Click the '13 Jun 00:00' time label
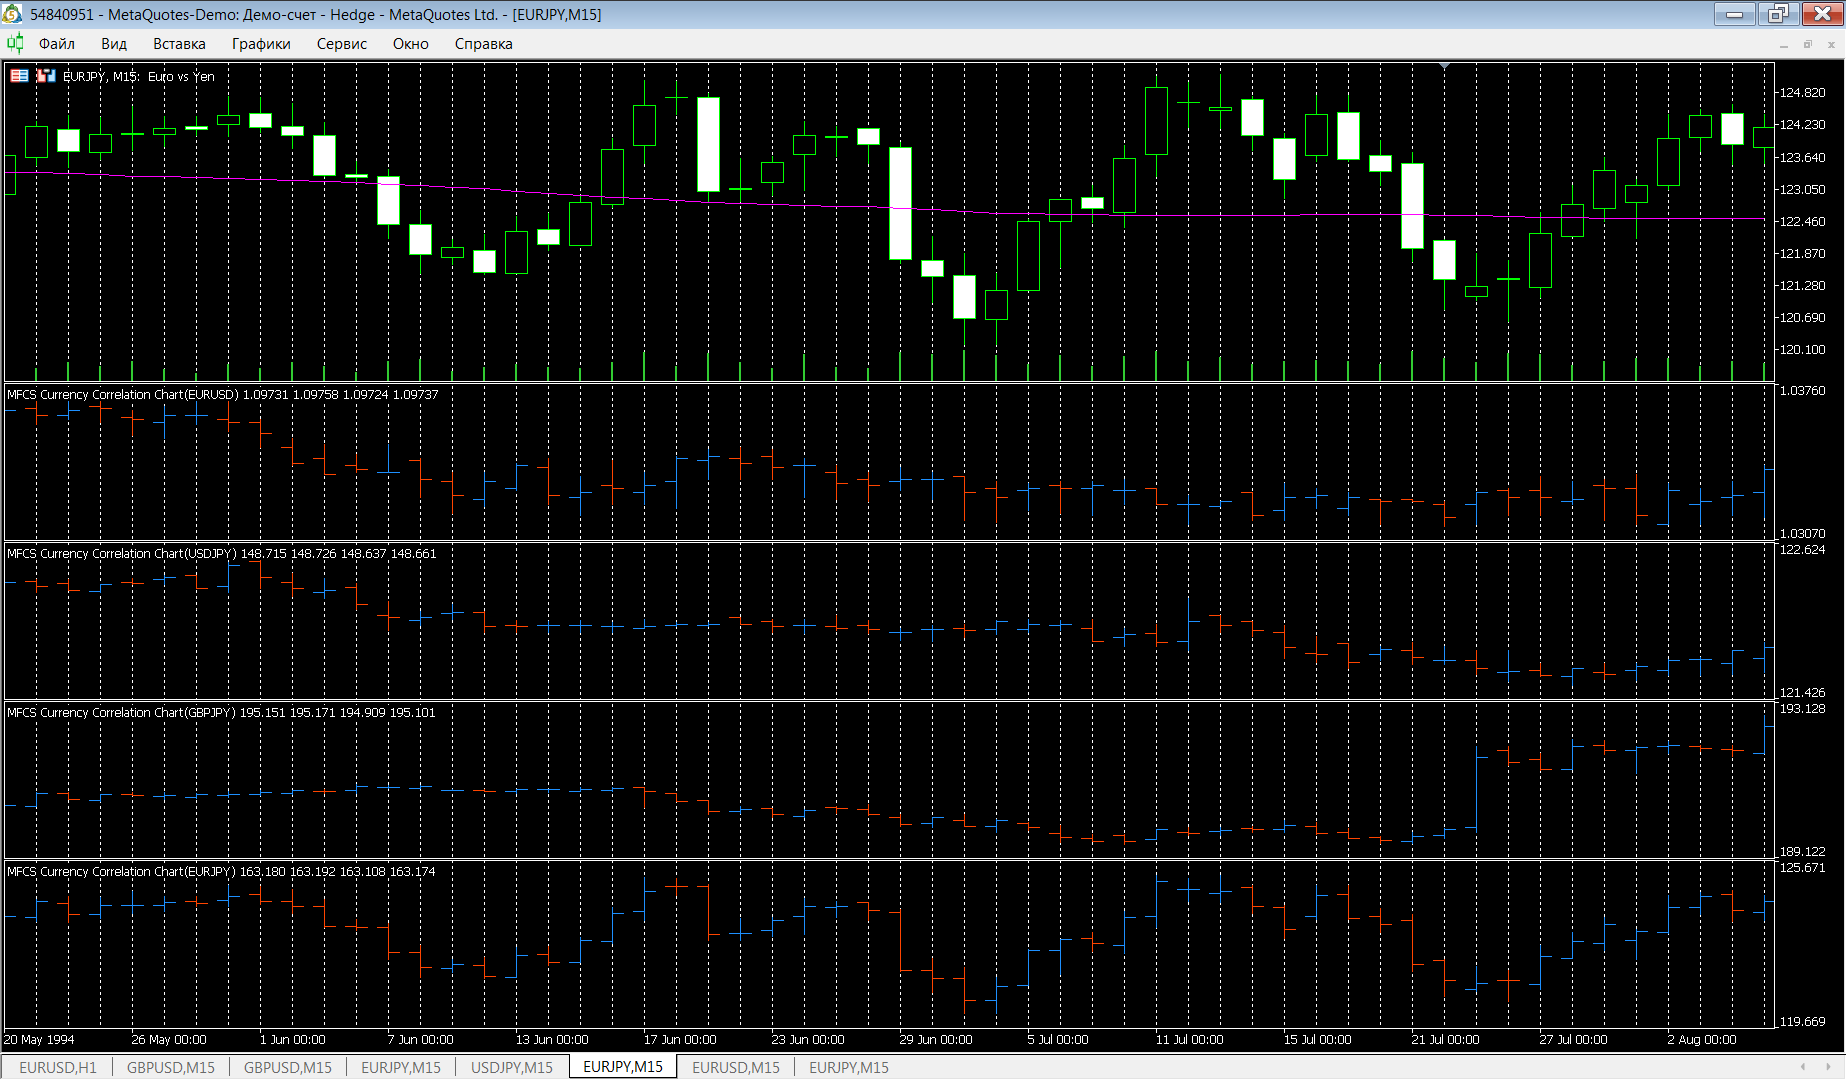 tap(552, 1039)
